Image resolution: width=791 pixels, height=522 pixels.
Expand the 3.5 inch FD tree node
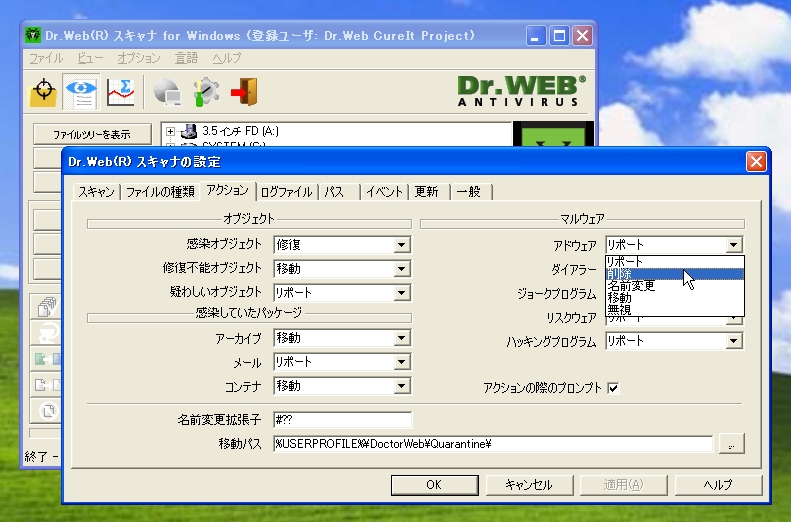pyautogui.click(x=170, y=132)
